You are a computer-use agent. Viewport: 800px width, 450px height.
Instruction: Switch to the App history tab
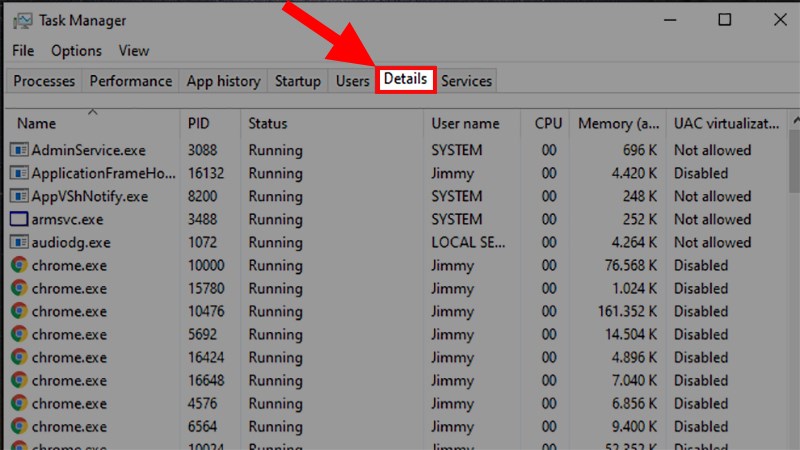[223, 81]
